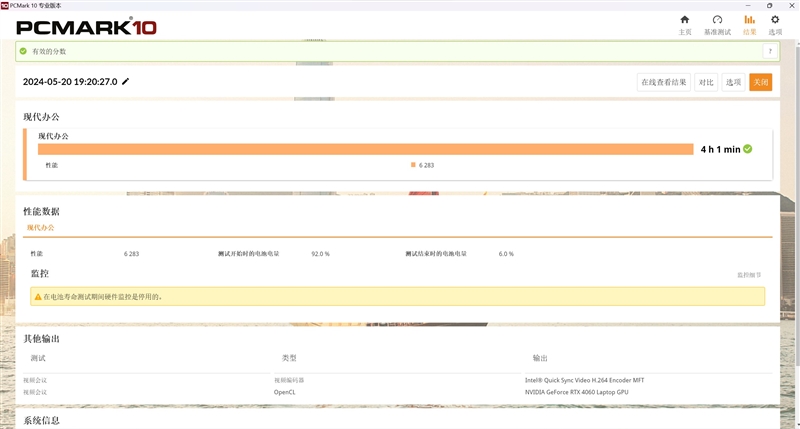This screenshot has height=429, width=800.
Task: Select the Results (结果) bar chart icon
Action: [749, 20]
